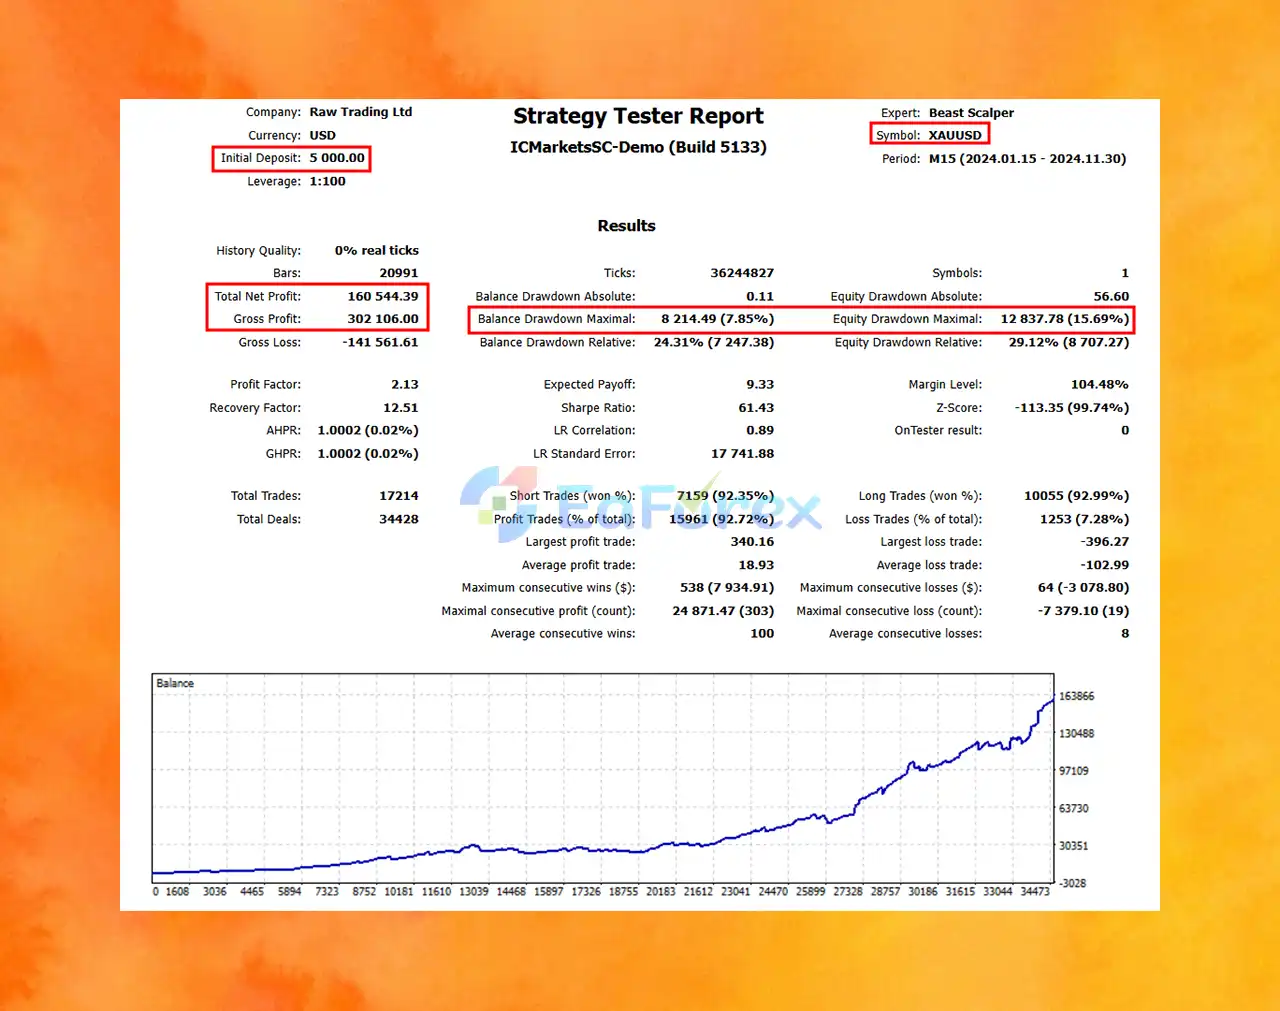Click the Results section heading
This screenshot has height=1011, width=1280.
[626, 226]
